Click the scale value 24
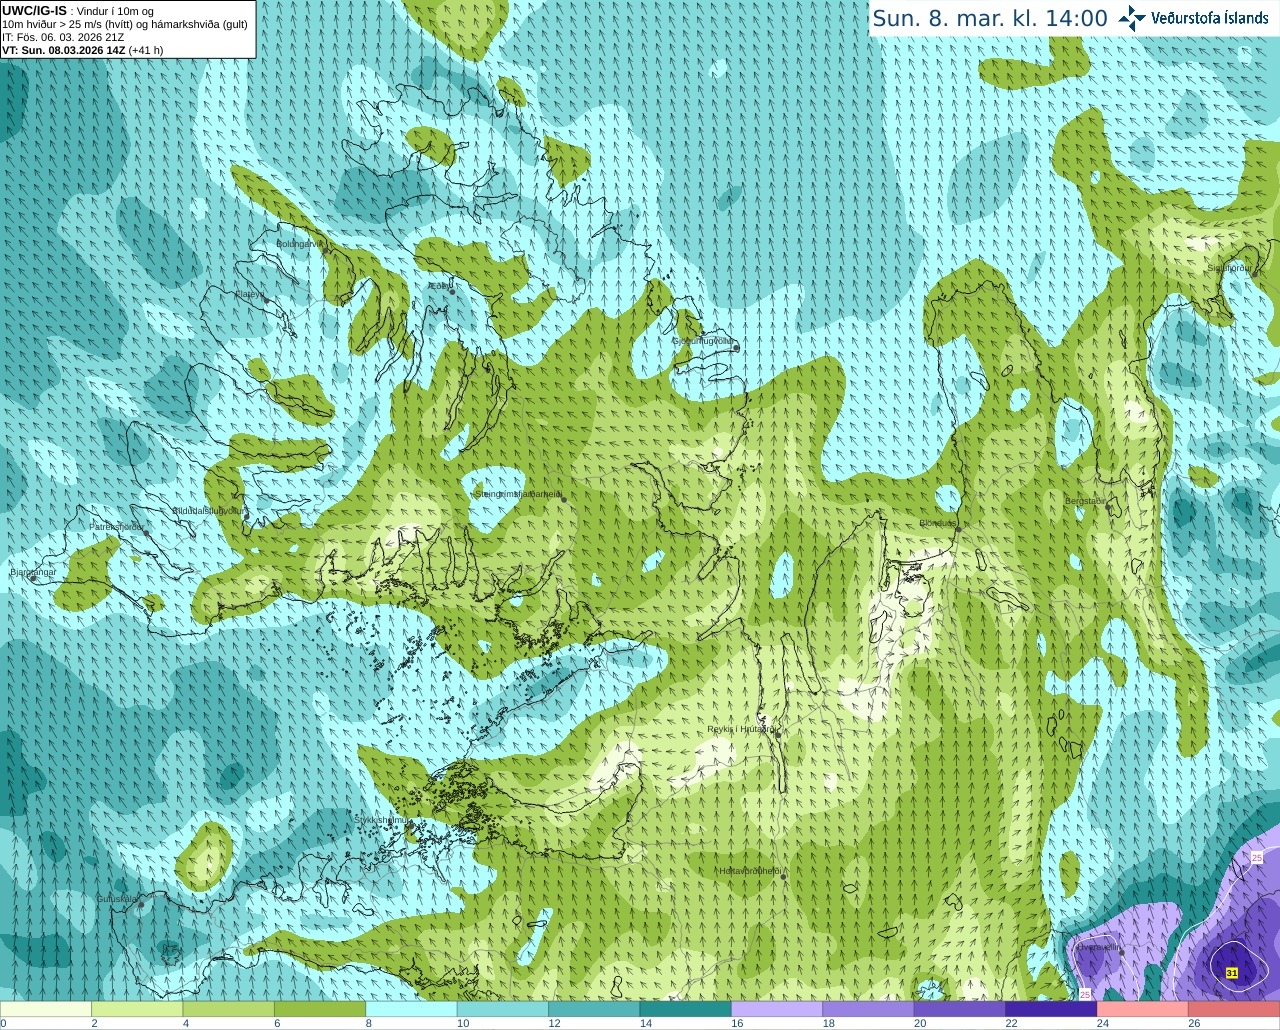The height and width of the screenshot is (1030, 1280). (x=1103, y=1024)
